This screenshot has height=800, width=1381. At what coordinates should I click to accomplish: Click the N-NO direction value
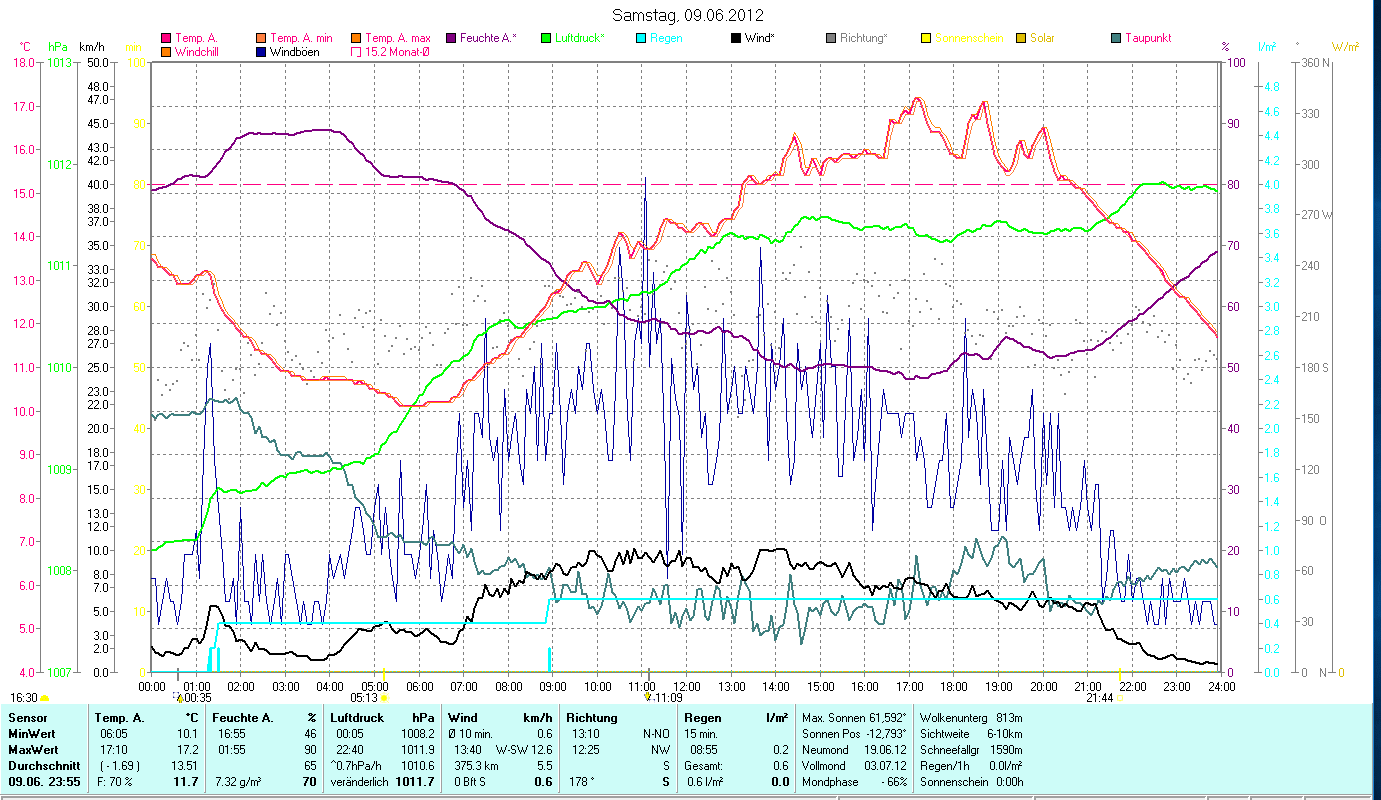point(655,734)
